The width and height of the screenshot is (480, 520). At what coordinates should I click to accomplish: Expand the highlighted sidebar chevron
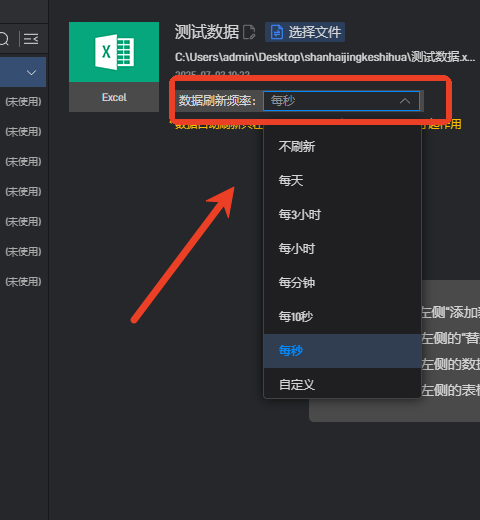click(31, 72)
